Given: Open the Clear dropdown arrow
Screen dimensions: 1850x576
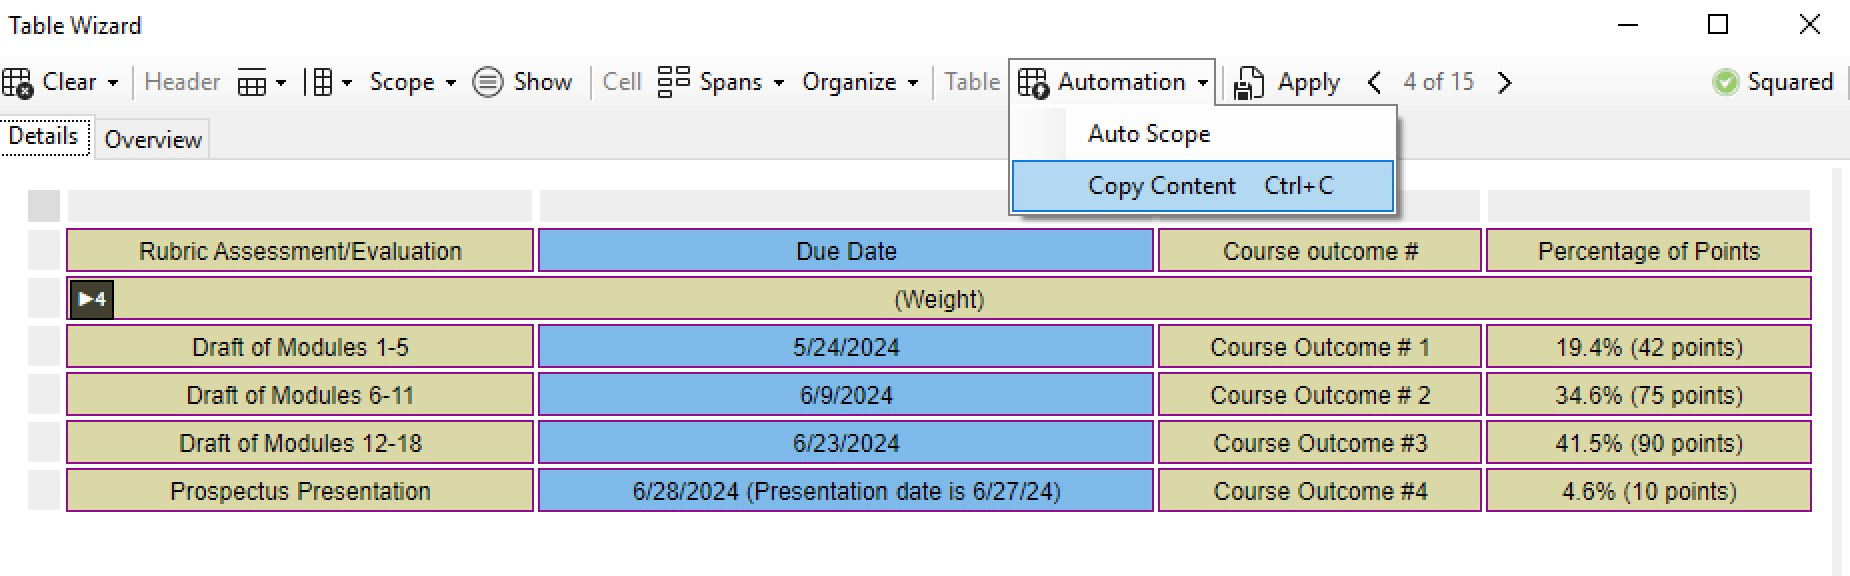Looking at the screenshot, I should point(113,83).
